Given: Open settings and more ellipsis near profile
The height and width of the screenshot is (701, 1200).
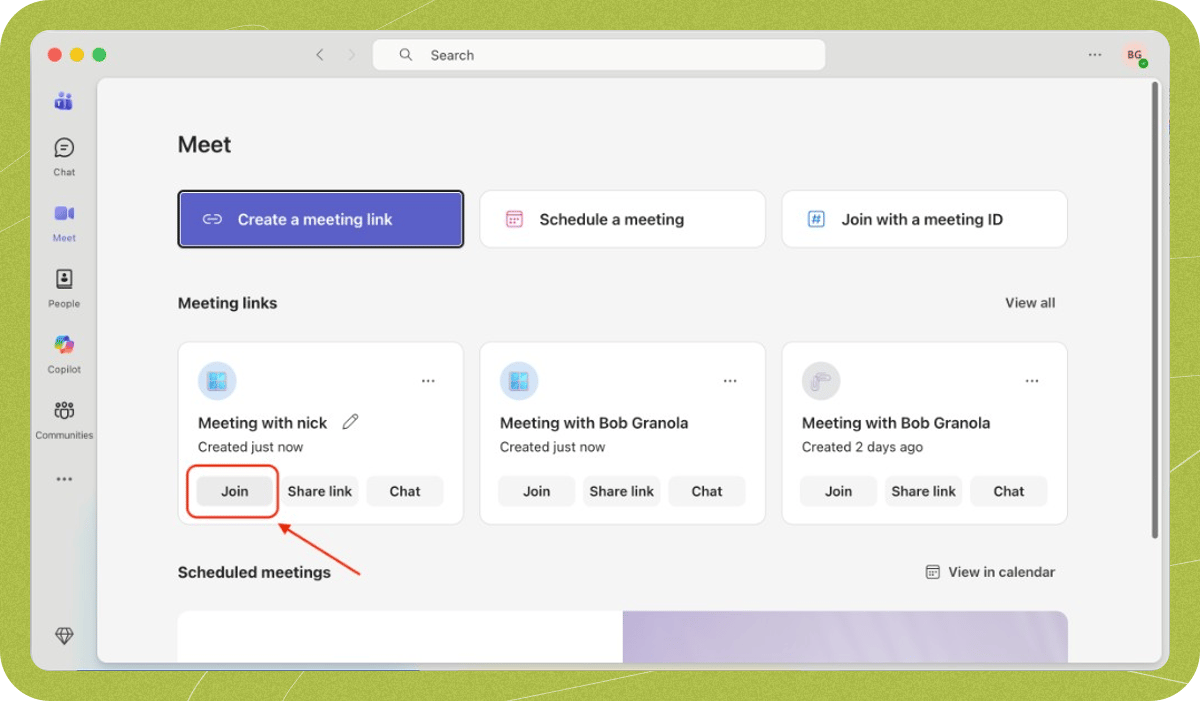Looking at the screenshot, I should click(1095, 55).
